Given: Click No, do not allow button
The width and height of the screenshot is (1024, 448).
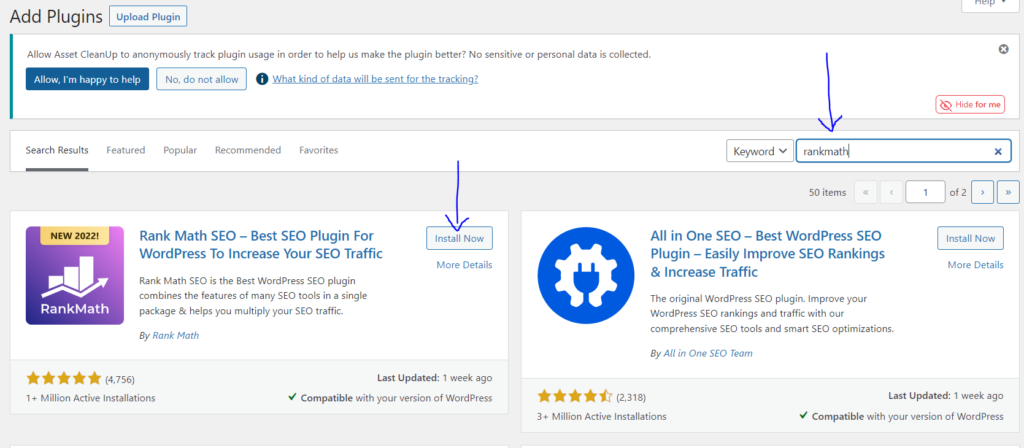Looking at the screenshot, I should (x=202, y=79).
